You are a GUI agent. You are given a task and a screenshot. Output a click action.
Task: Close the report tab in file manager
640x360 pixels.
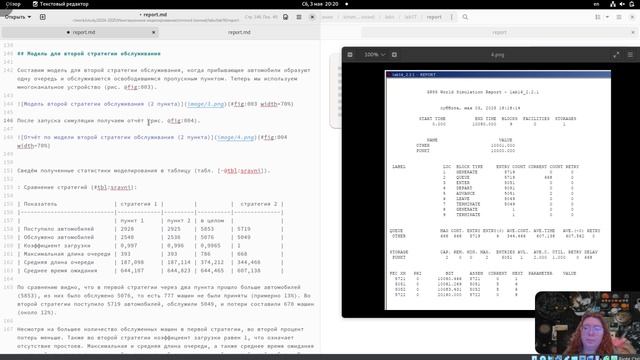click(633, 32)
